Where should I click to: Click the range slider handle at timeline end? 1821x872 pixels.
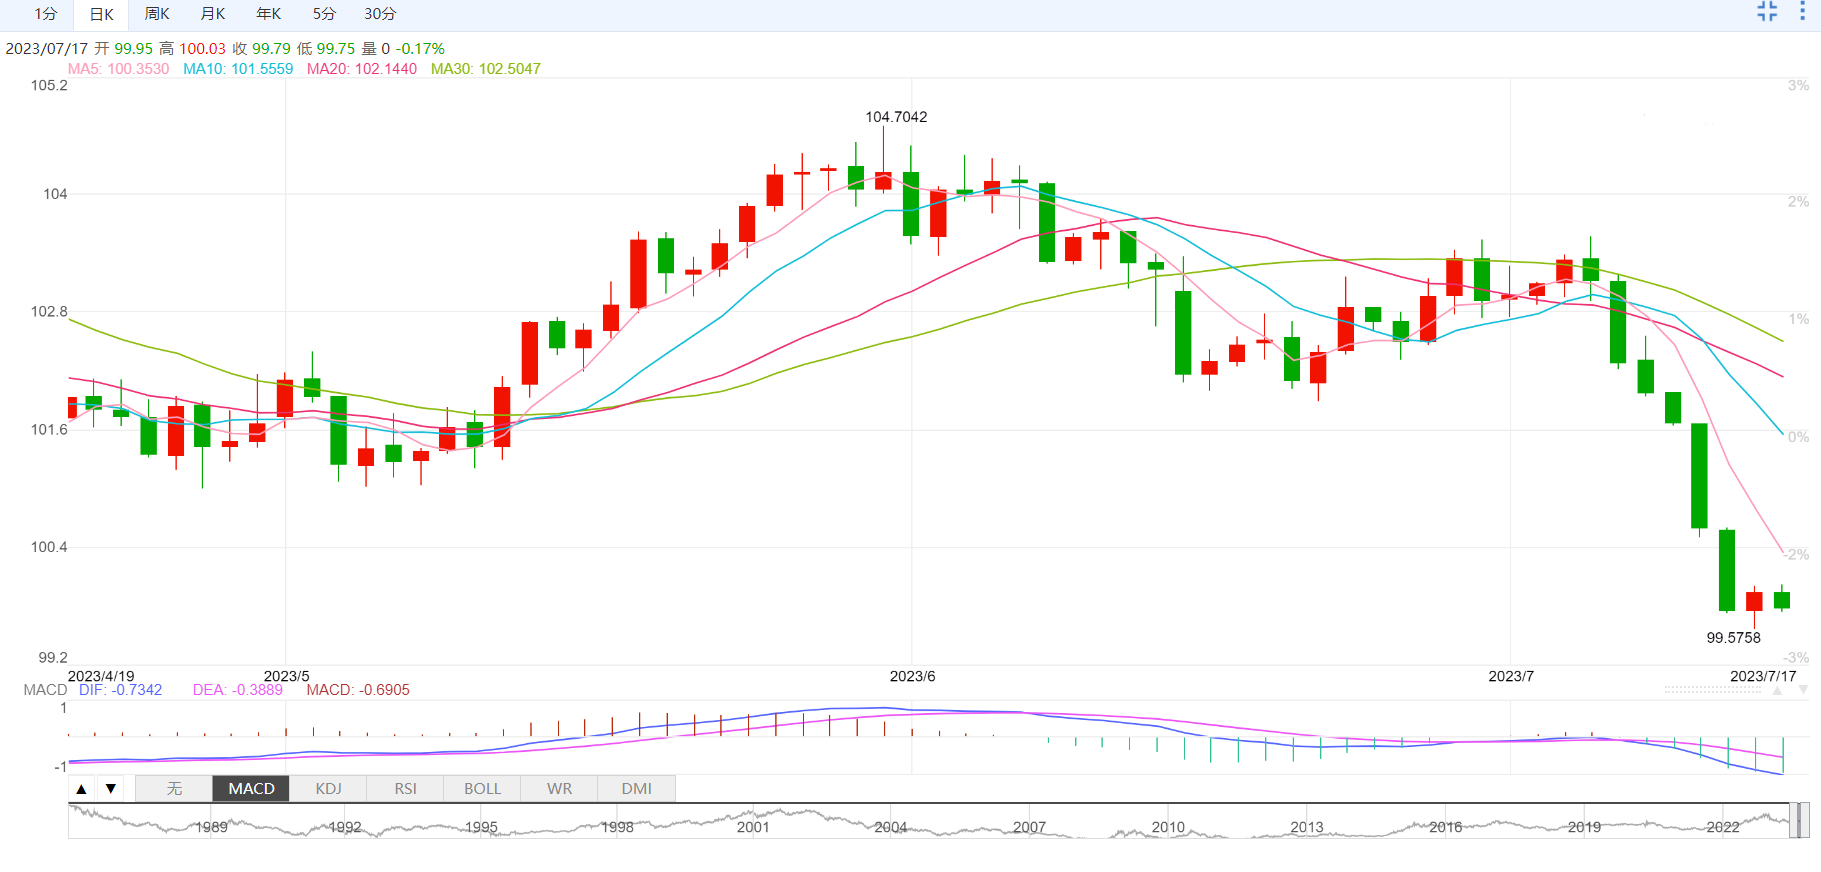1799,821
